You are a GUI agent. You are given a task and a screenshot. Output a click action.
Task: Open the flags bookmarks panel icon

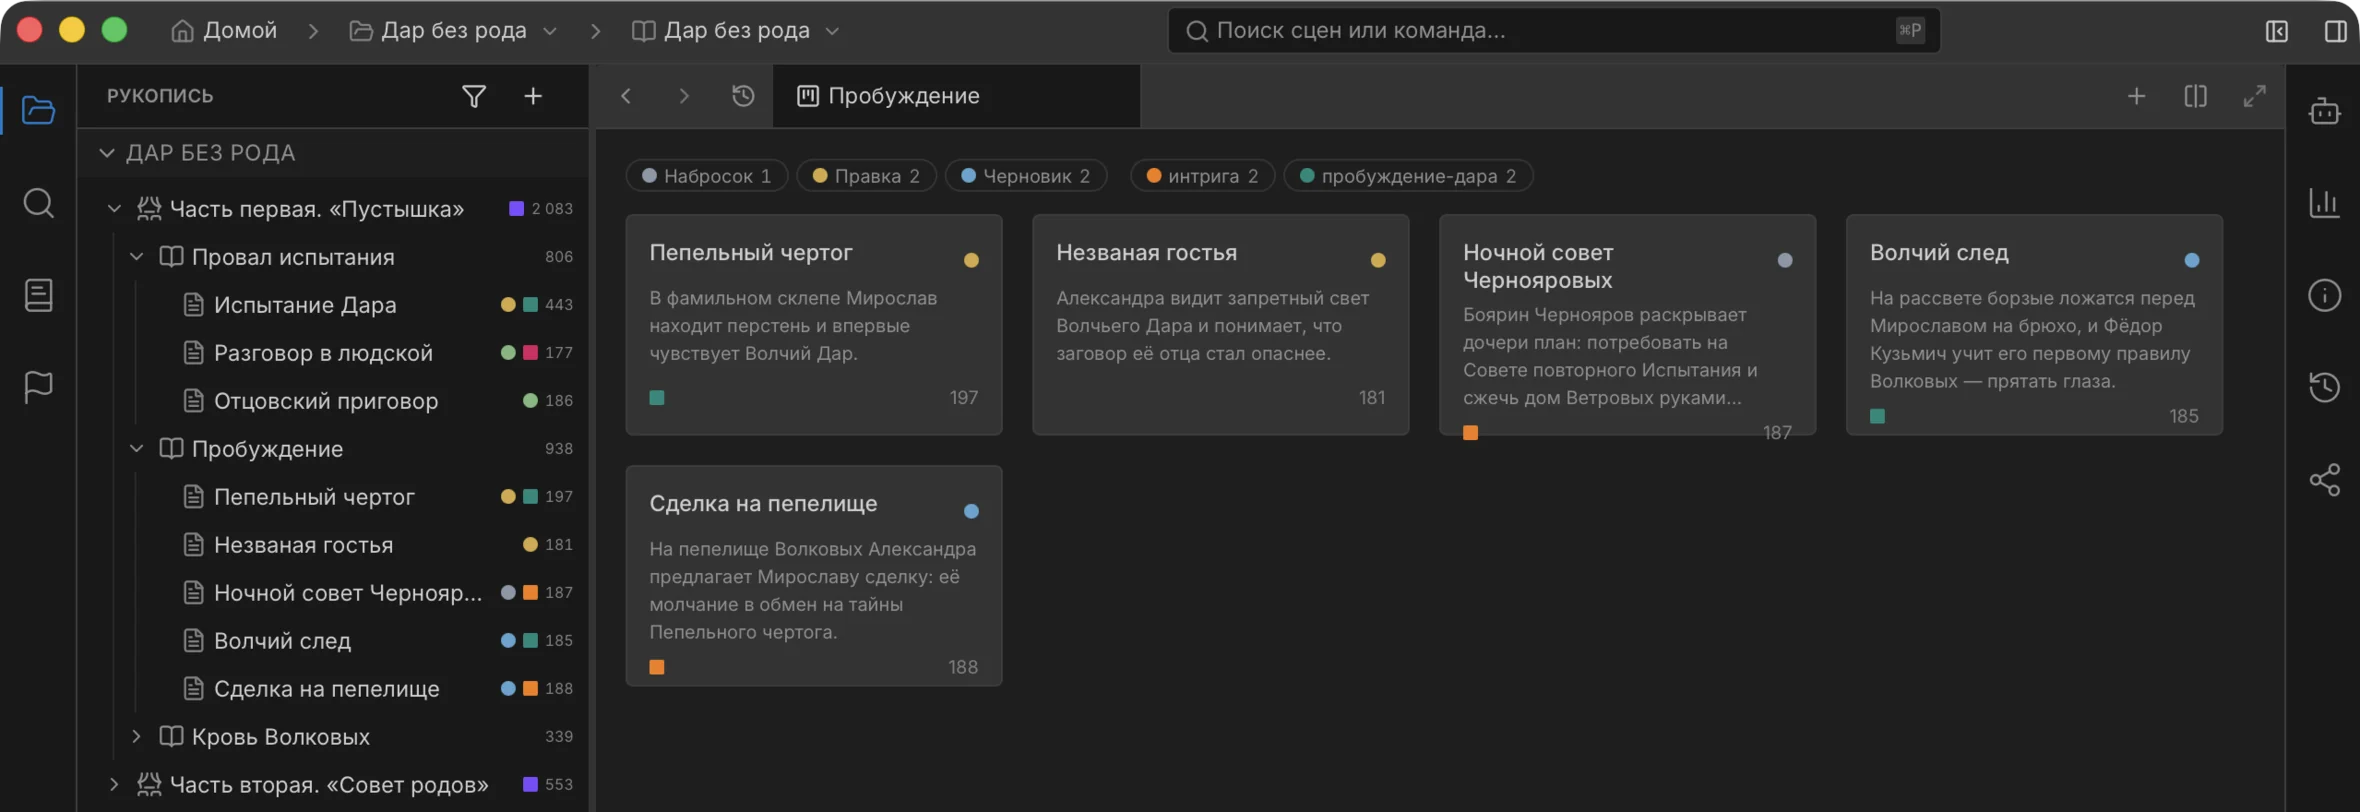[x=38, y=387]
